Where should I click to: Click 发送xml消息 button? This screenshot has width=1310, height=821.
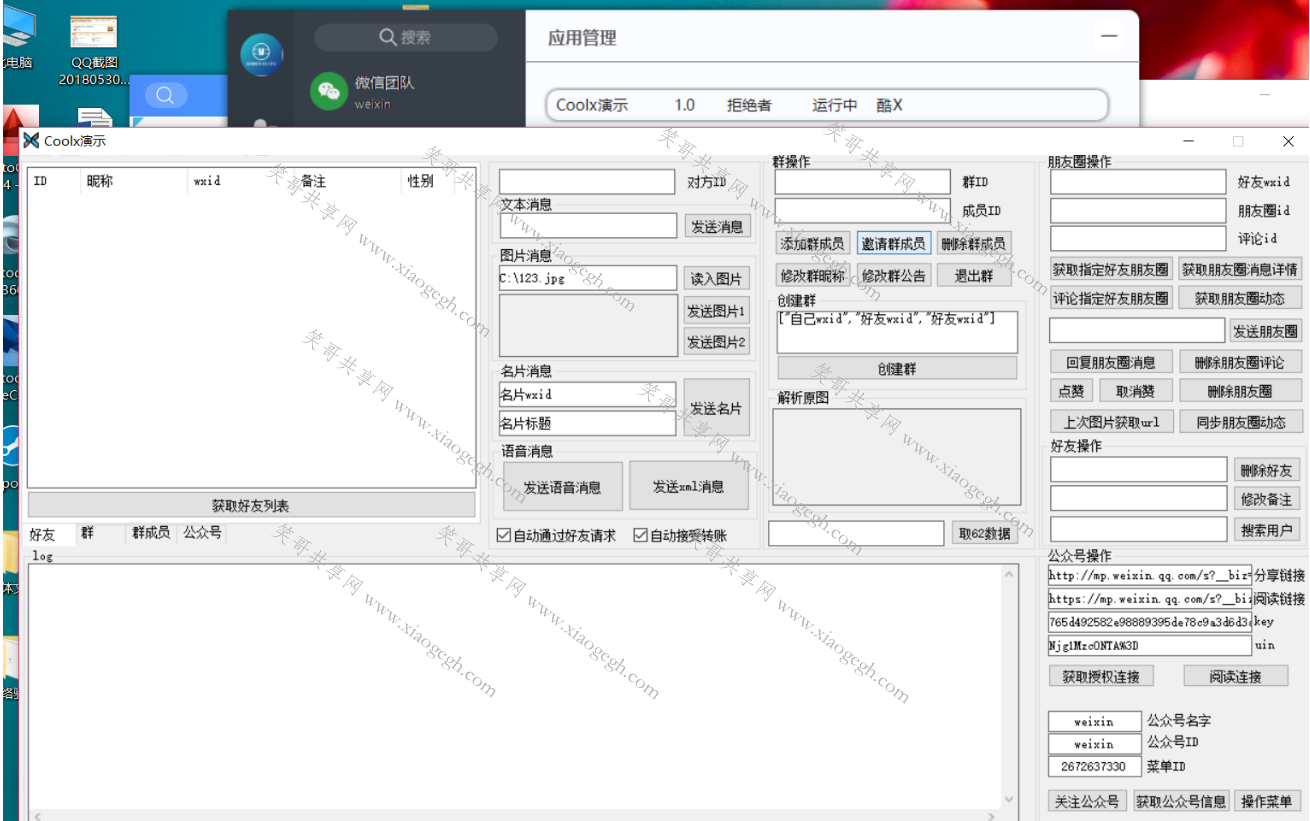pyautogui.click(x=689, y=486)
